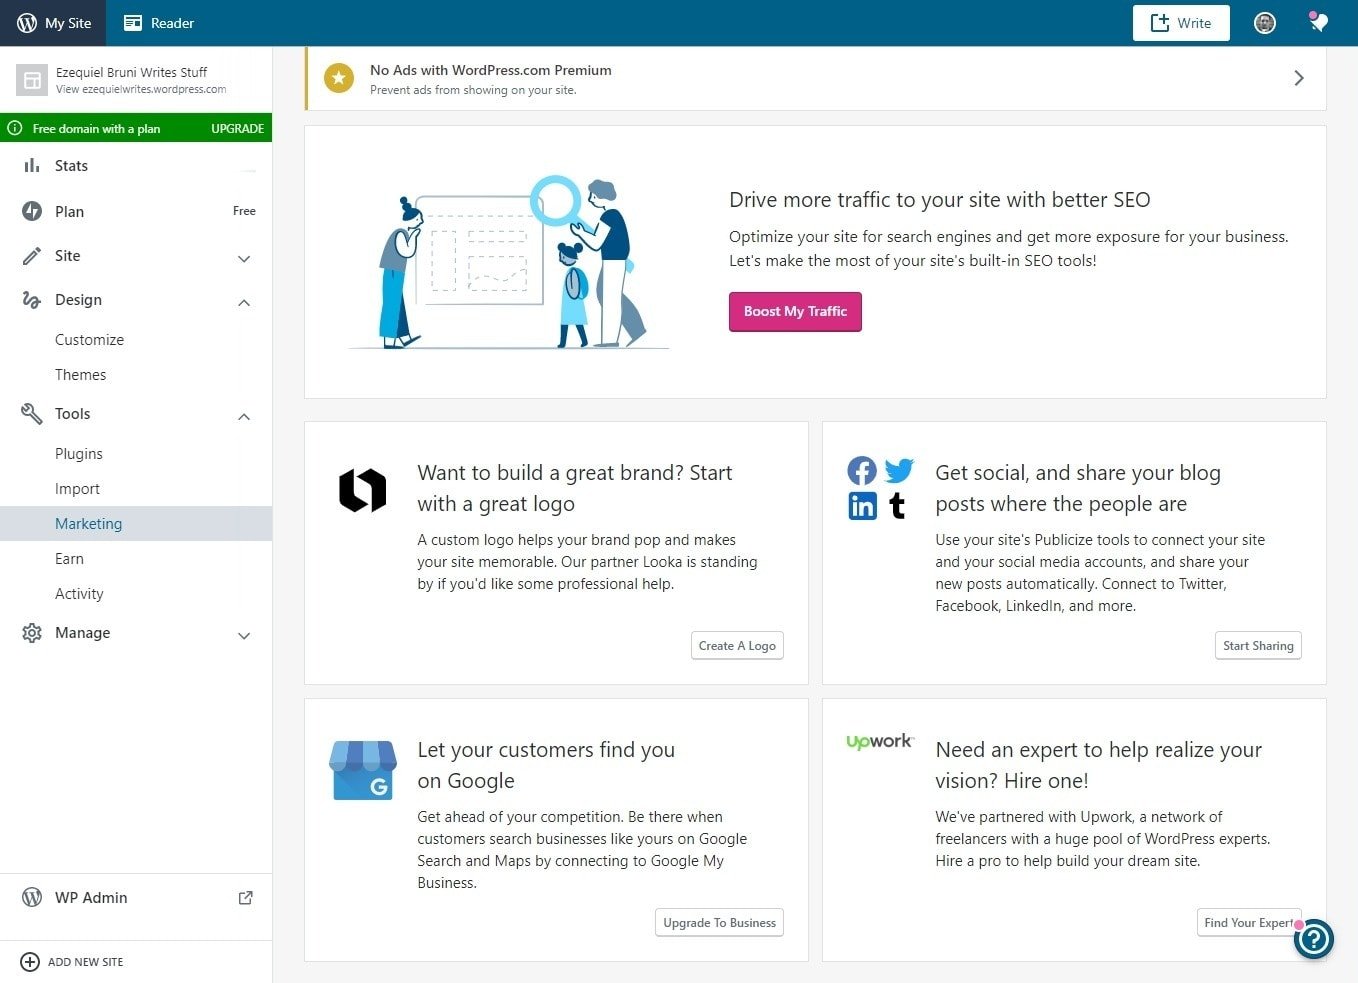Click Let your customers find you heading
The image size is (1358, 983).
(x=546, y=765)
